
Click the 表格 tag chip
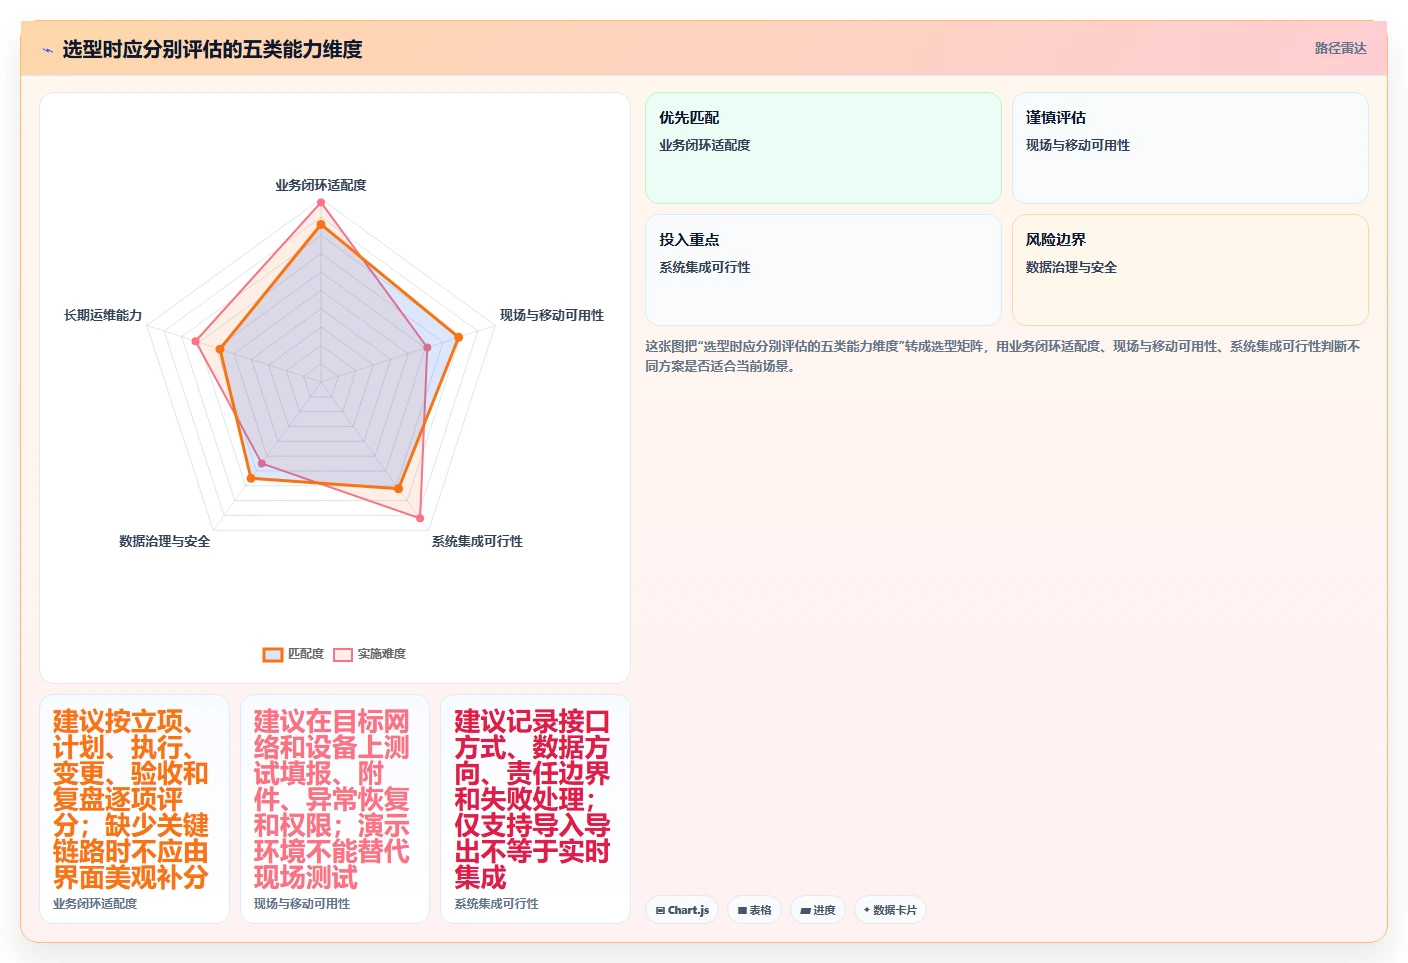point(754,910)
